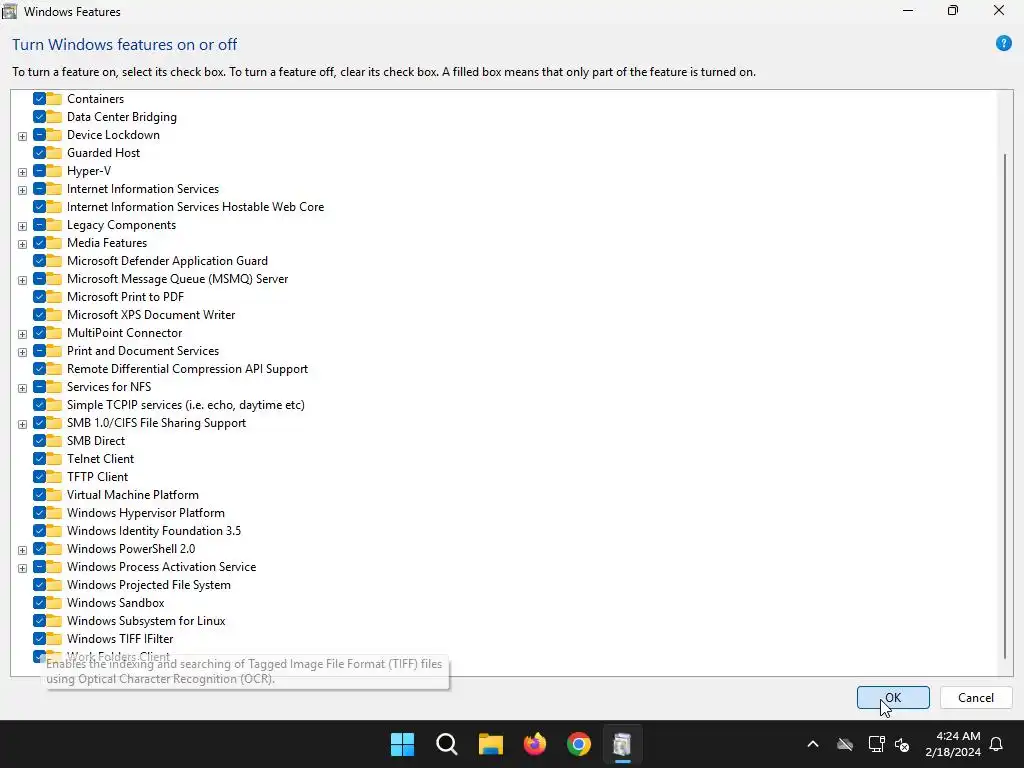
Task: Uncheck the Telnet Client checkbox
Action: click(39, 459)
